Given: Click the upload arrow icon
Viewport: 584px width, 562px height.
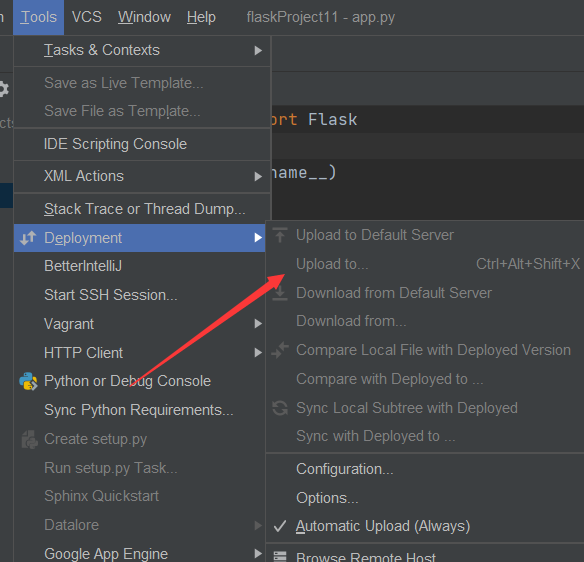Looking at the screenshot, I should click(280, 235).
